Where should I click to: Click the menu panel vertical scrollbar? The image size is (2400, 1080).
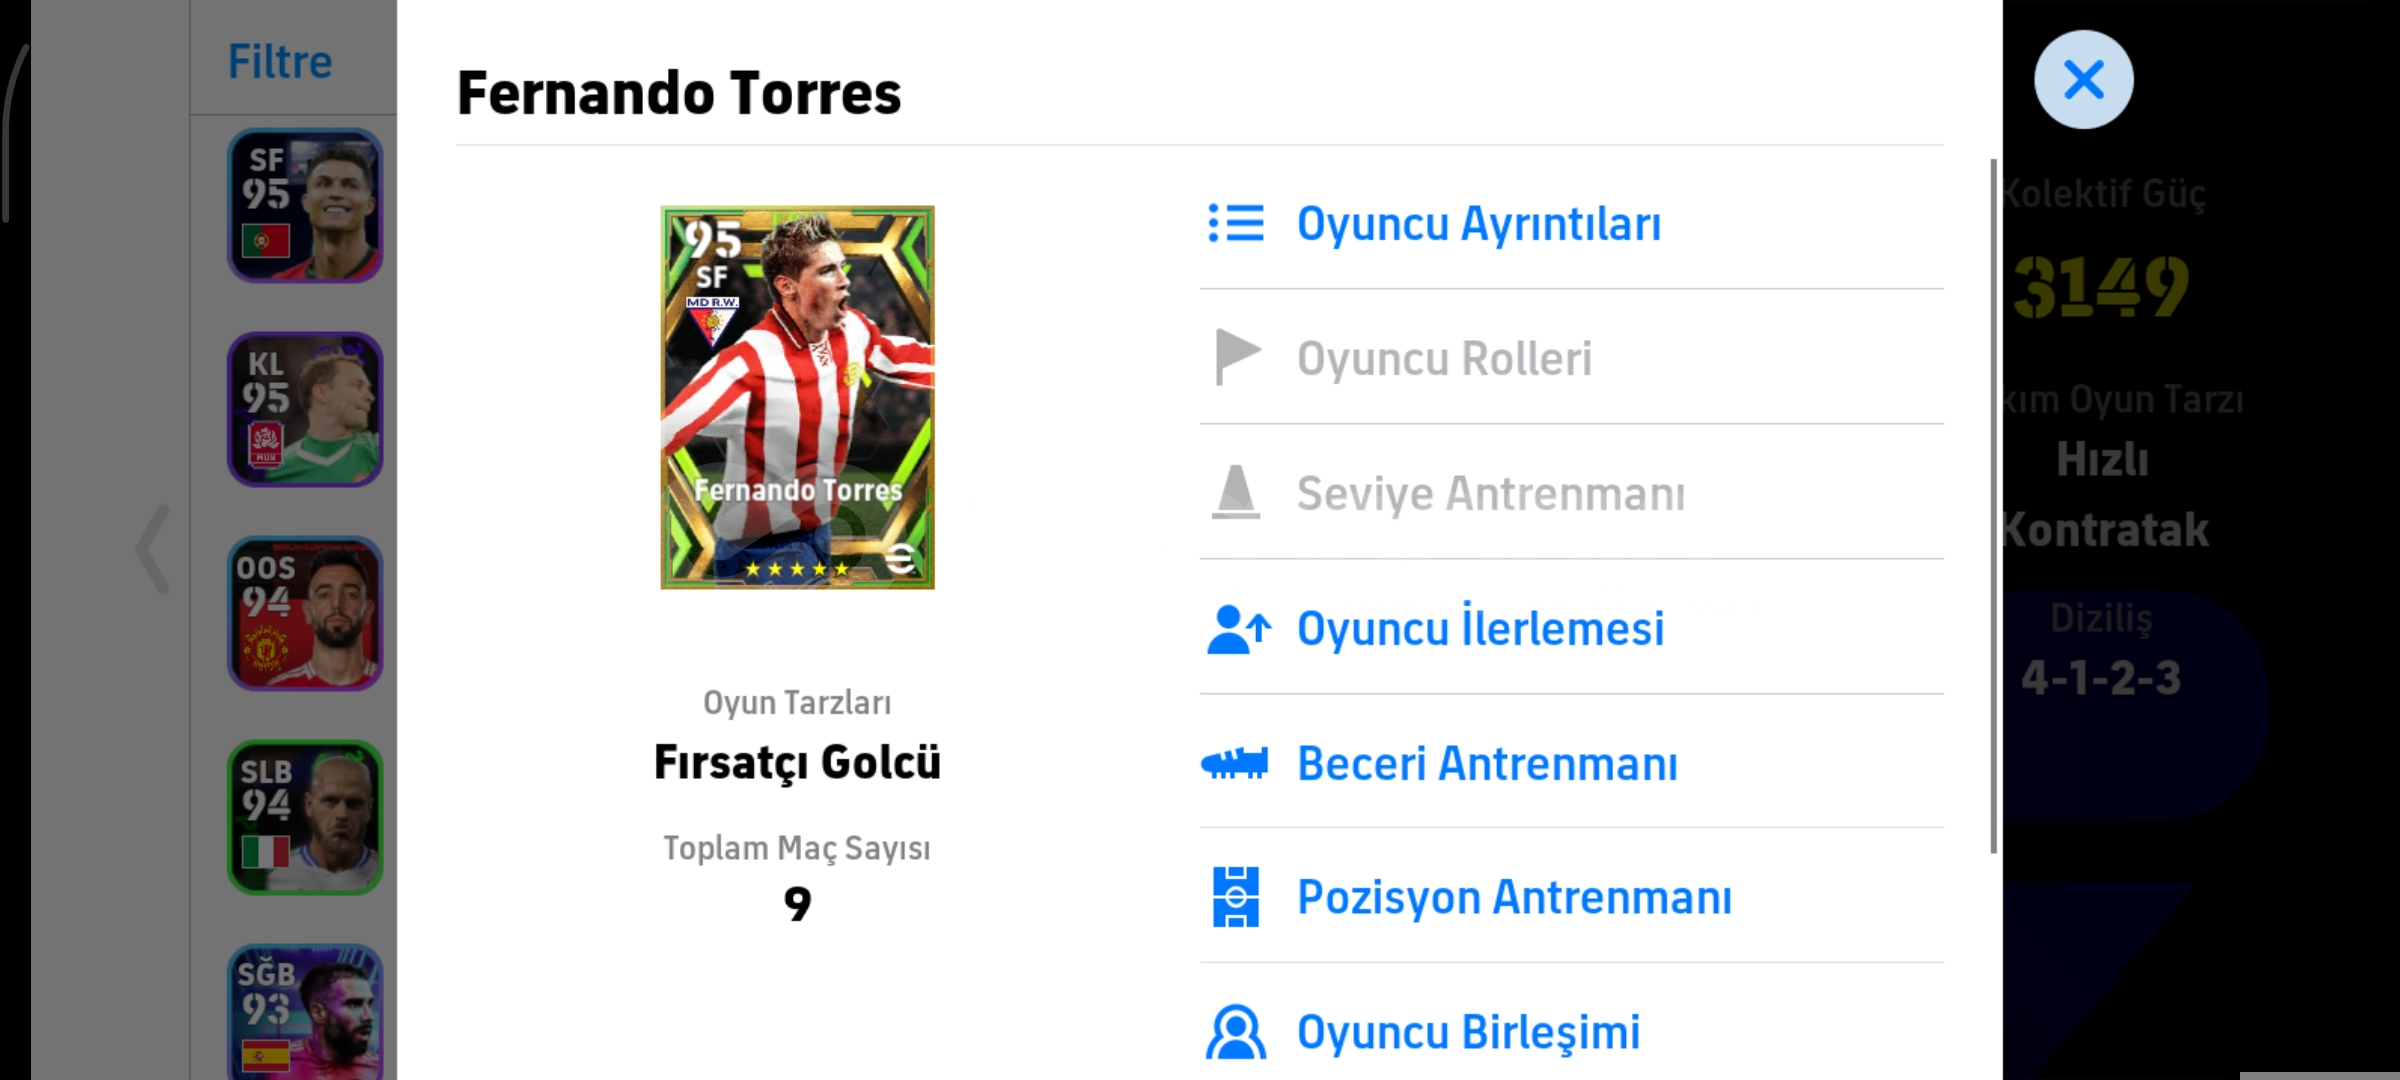tap(1993, 505)
